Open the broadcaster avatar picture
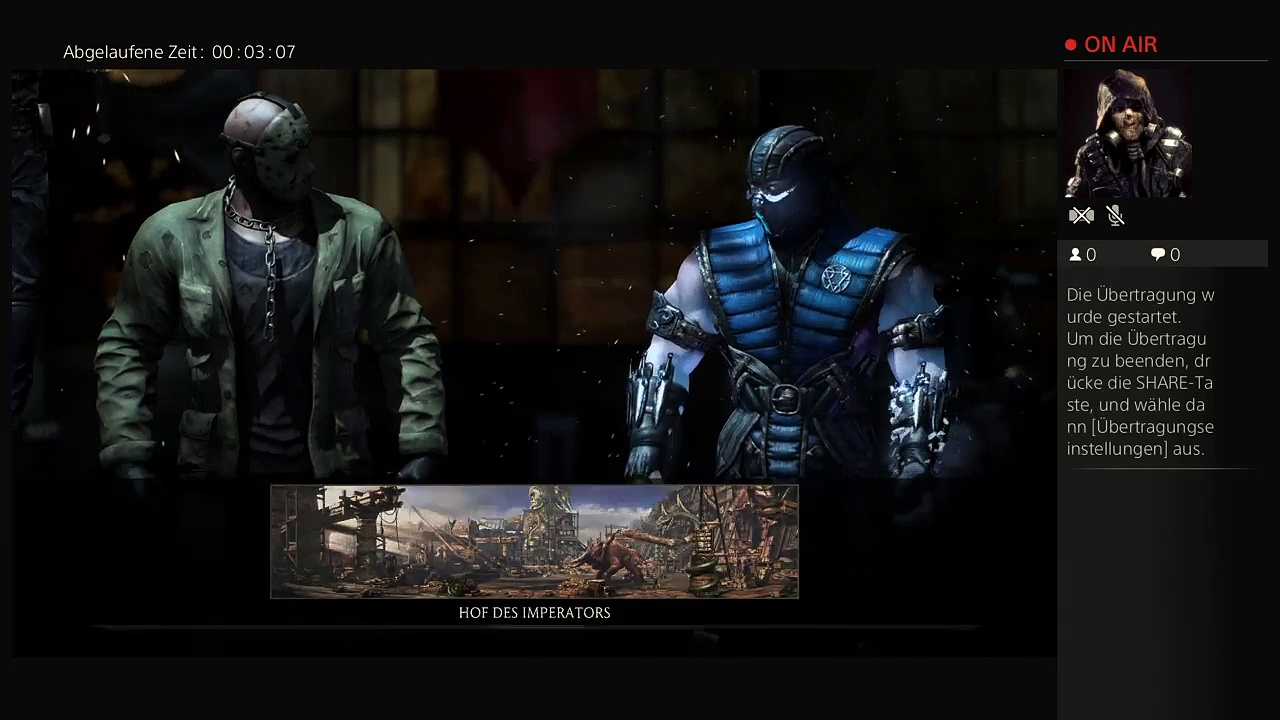This screenshot has height=720, width=1280. point(1128,134)
